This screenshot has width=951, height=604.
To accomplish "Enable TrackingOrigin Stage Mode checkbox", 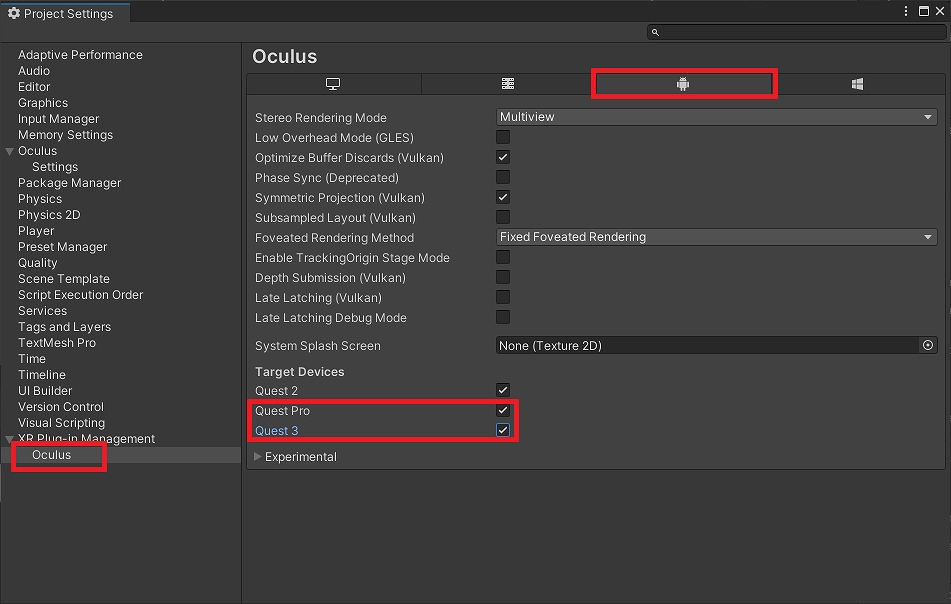I will point(503,257).
